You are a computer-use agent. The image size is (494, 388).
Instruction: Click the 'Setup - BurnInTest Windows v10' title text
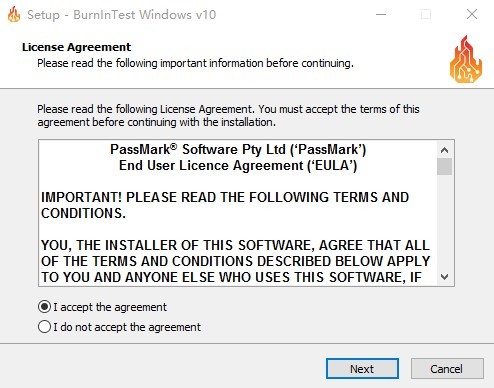tap(122, 15)
